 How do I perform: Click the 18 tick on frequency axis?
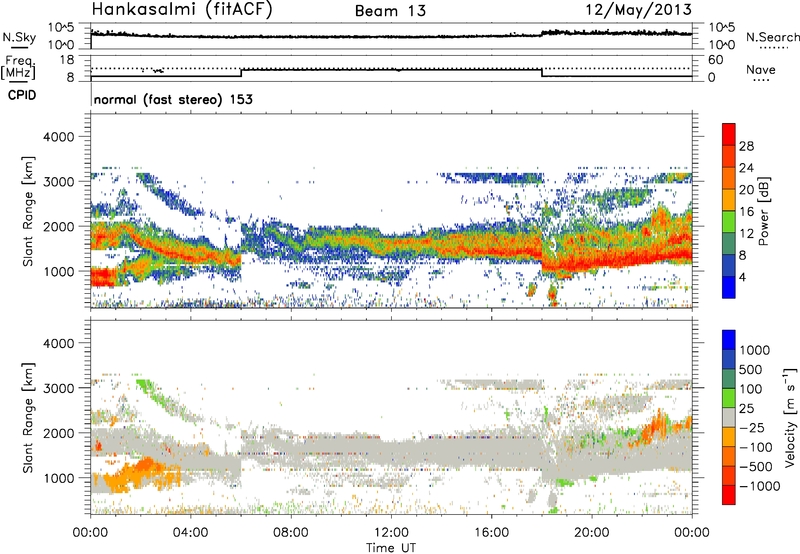tap(67, 60)
